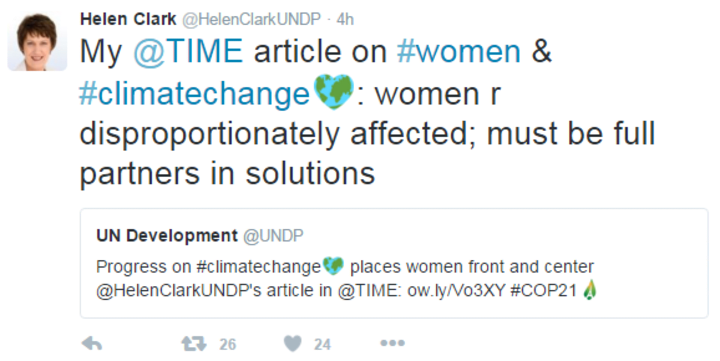The width and height of the screenshot is (720, 361).
Task: Open UN Development account name in quote
Action: (167, 236)
